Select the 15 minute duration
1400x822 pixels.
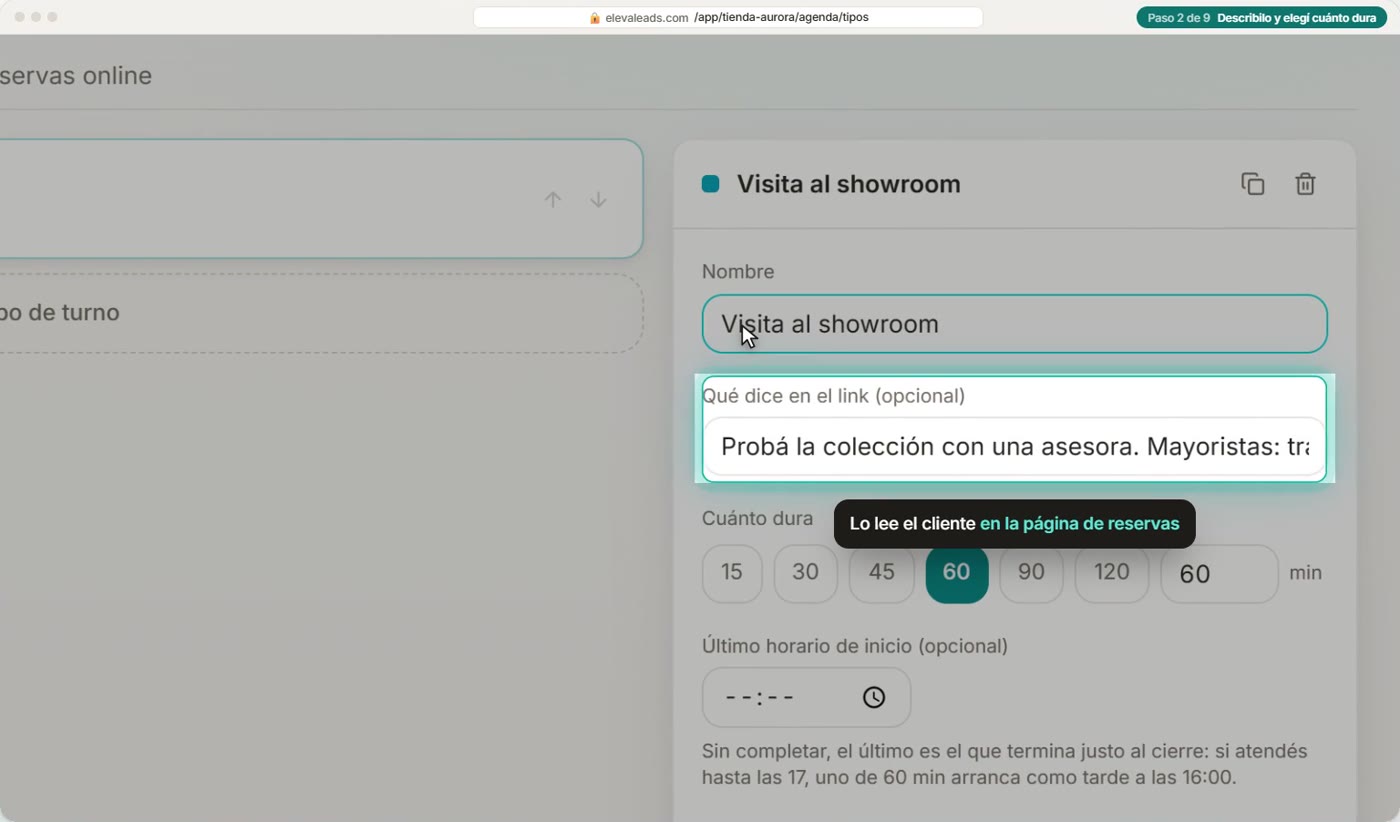tap(732, 573)
